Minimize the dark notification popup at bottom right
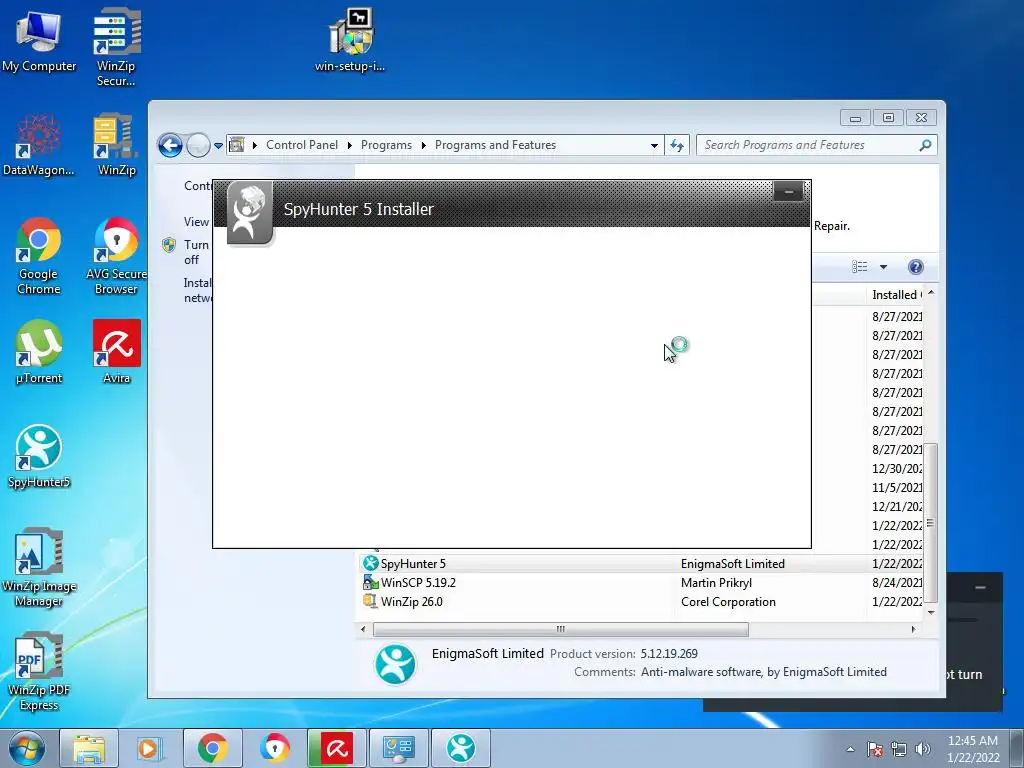 [980, 587]
